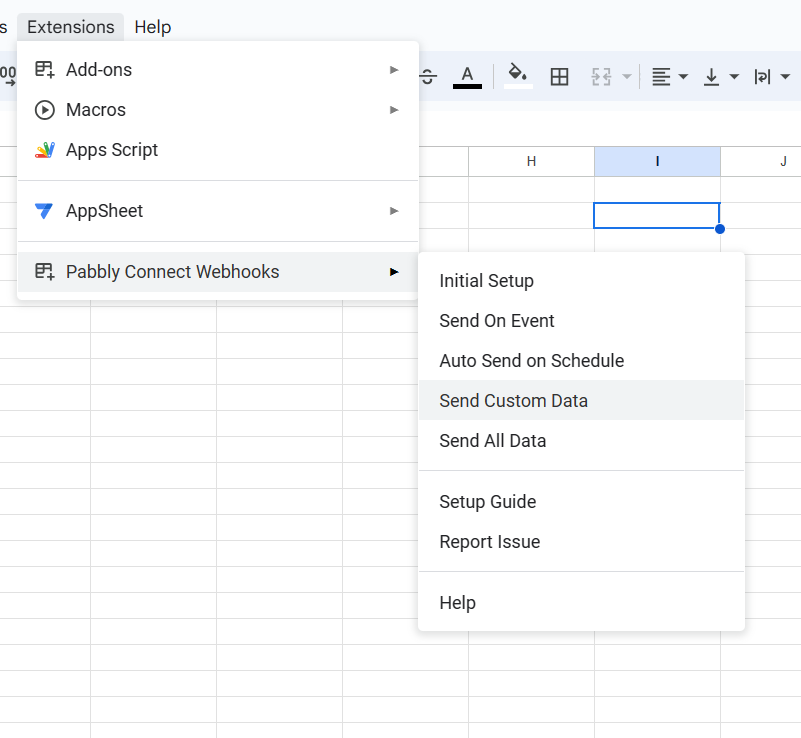The height and width of the screenshot is (738, 801).
Task: Toggle strikethrough formatting
Action: [x=428, y=77]
